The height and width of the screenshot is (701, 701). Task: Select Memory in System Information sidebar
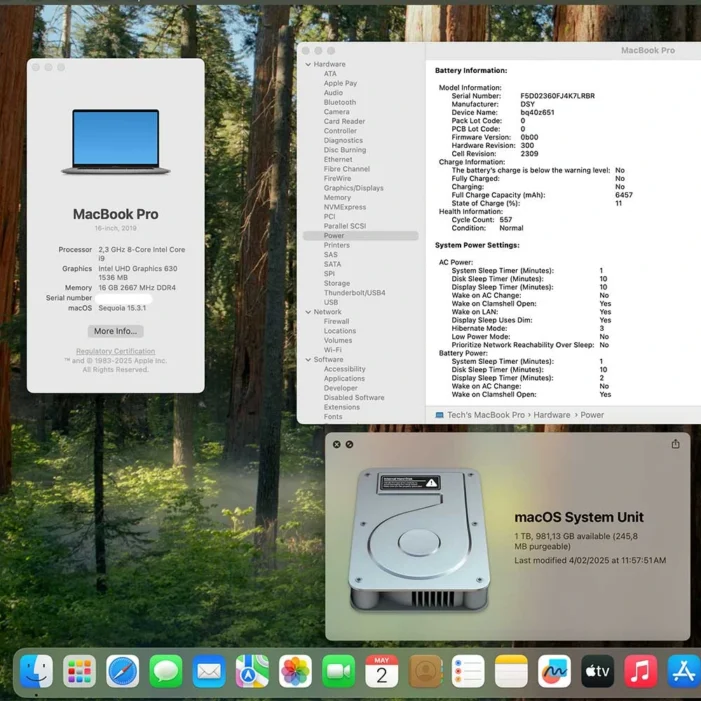[337, 198]
